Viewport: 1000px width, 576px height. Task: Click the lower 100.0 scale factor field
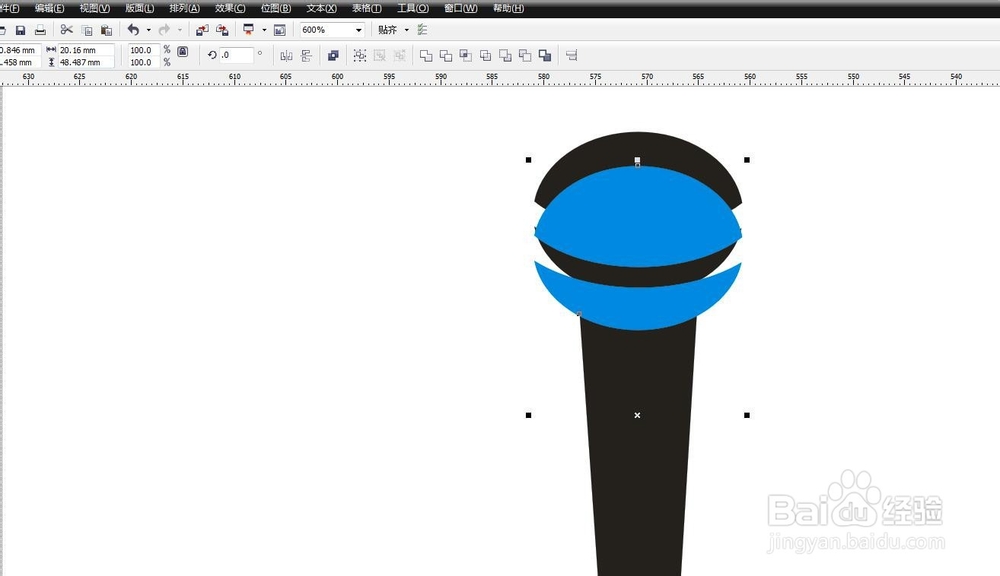click(143, 63)
